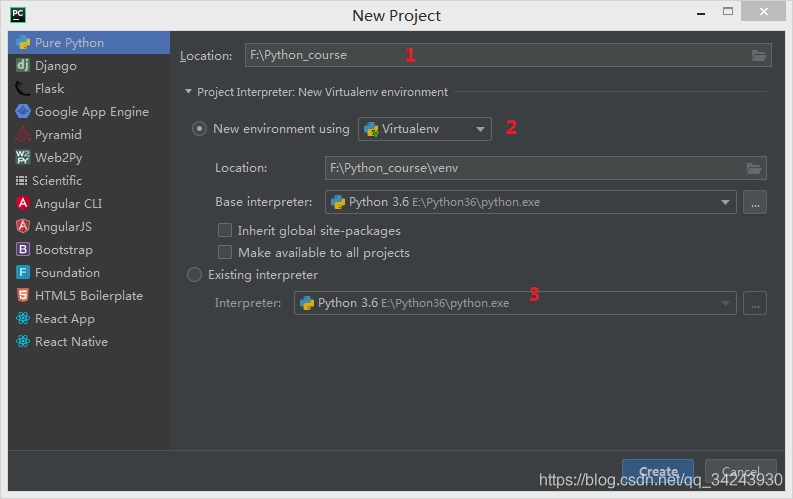Choose Foundation project type
The image size is (793, 499).
[89, 272]
